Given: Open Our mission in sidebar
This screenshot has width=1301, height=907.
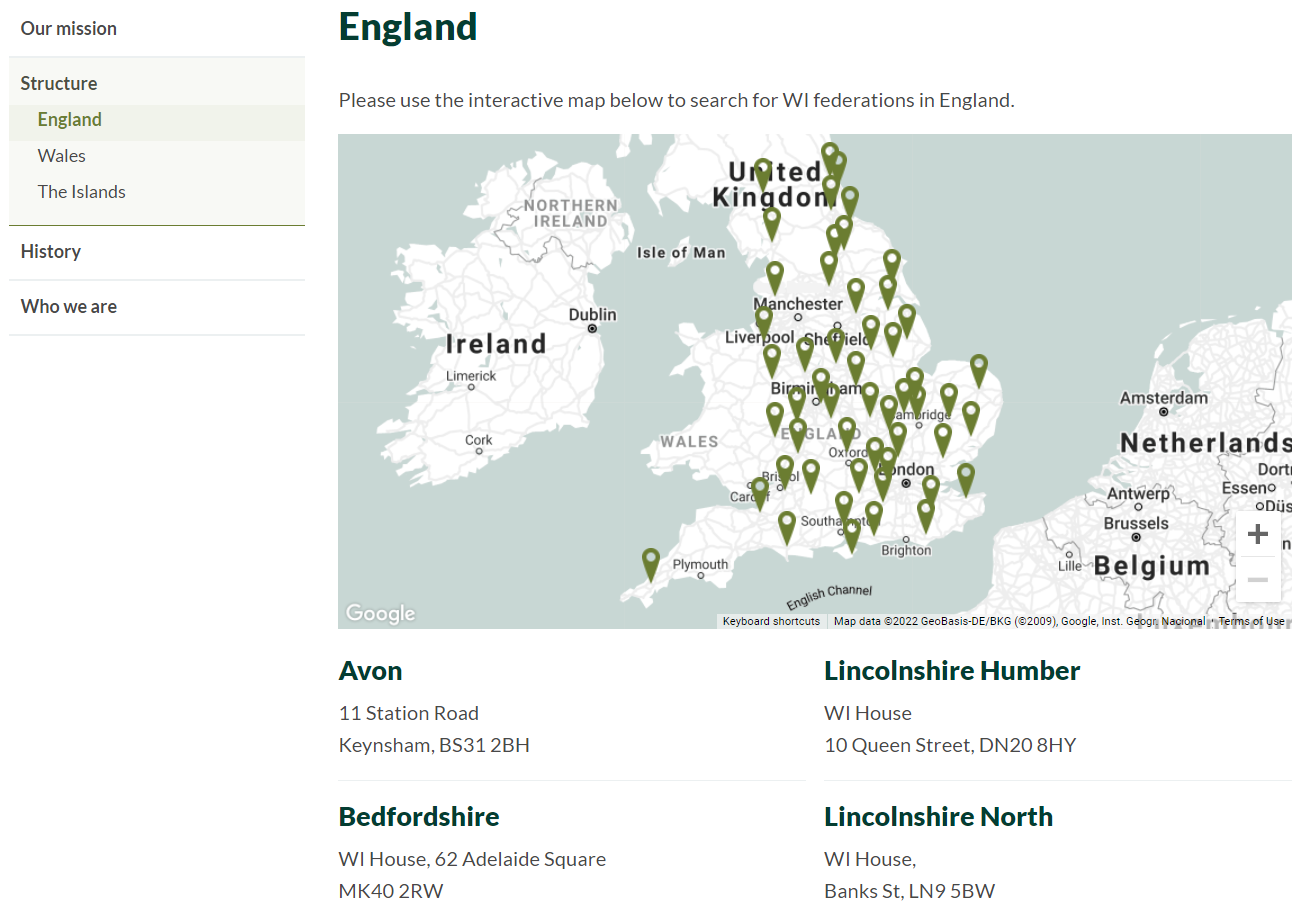Looking at the screenshot, I should [x=69, y=28].
